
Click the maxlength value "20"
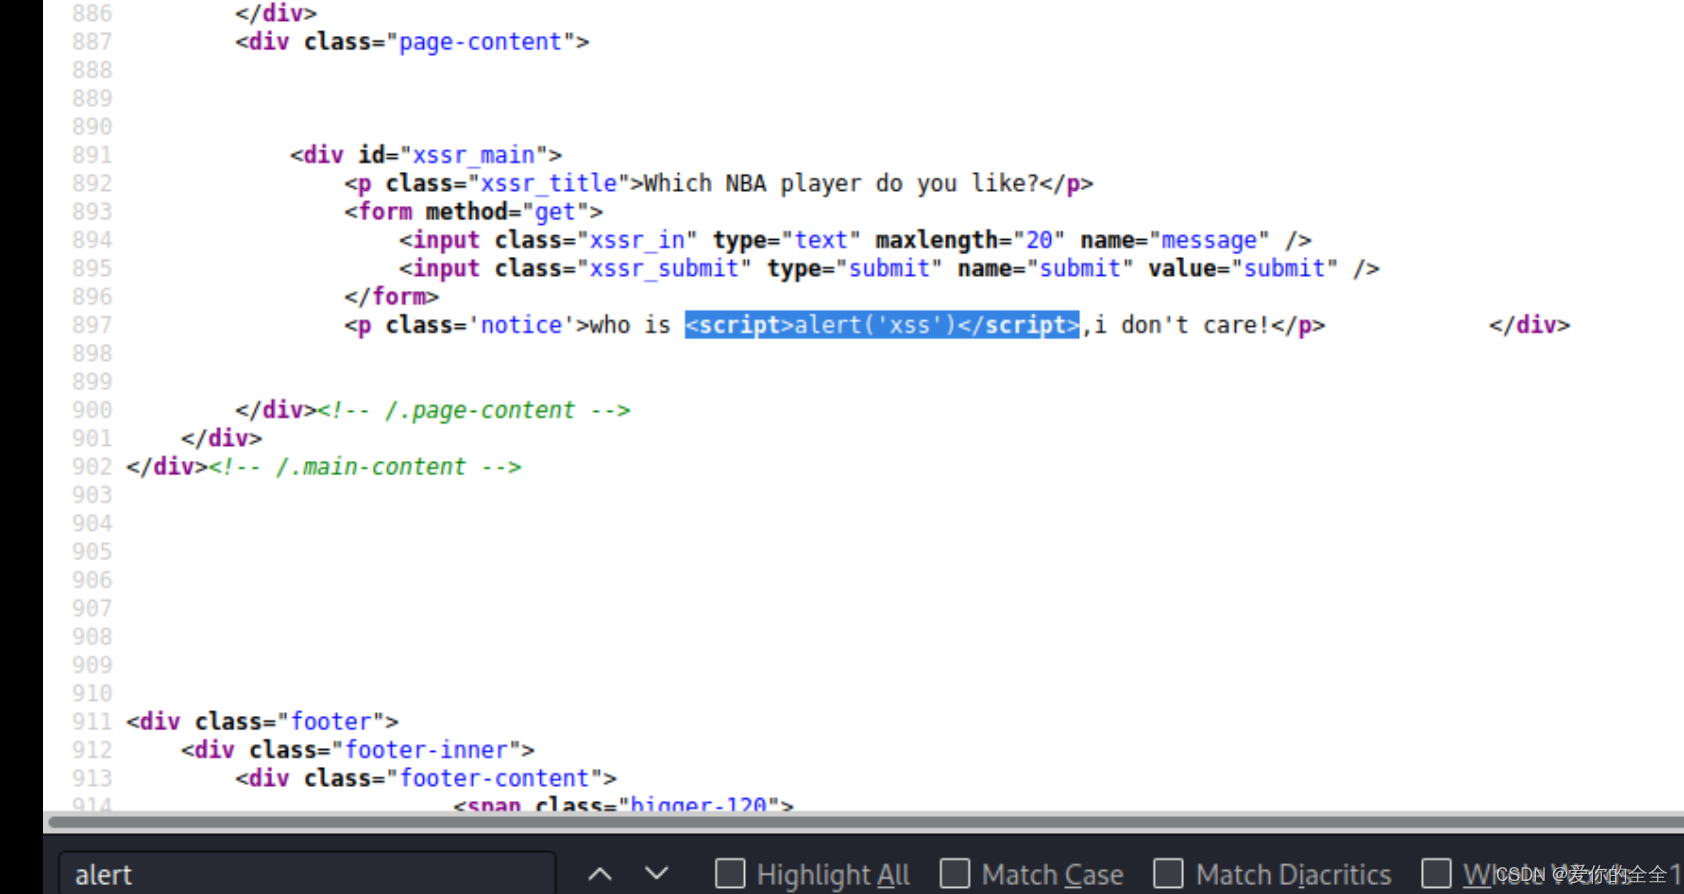(1039, 240)
